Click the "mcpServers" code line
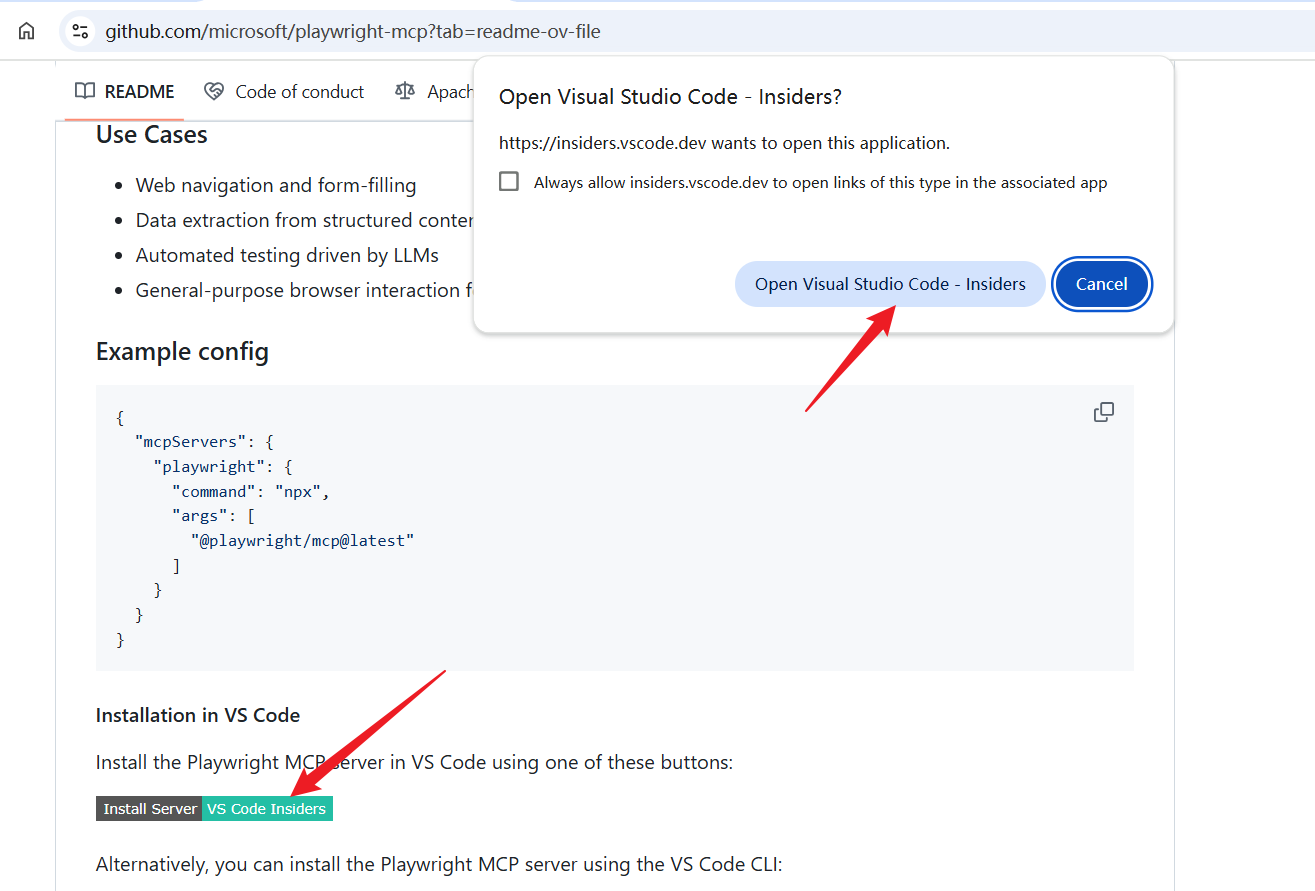 204,441
